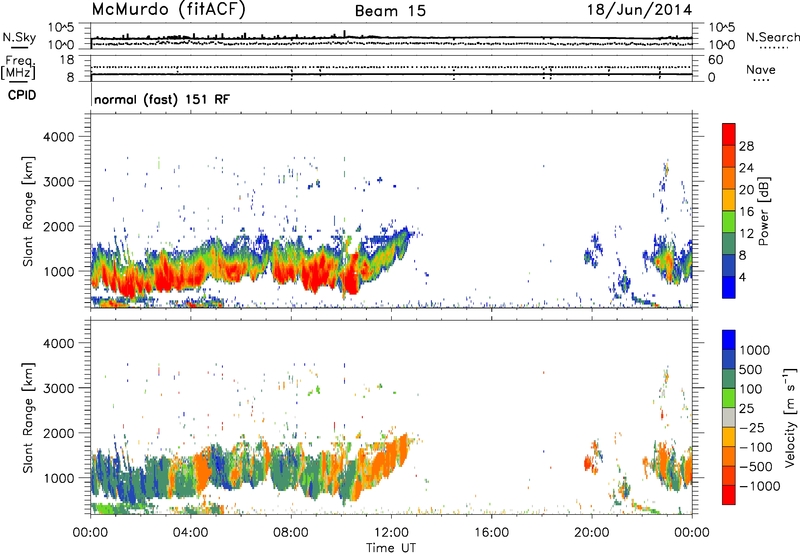Click the 2000 tick of the velocity panel

[59, 433]
